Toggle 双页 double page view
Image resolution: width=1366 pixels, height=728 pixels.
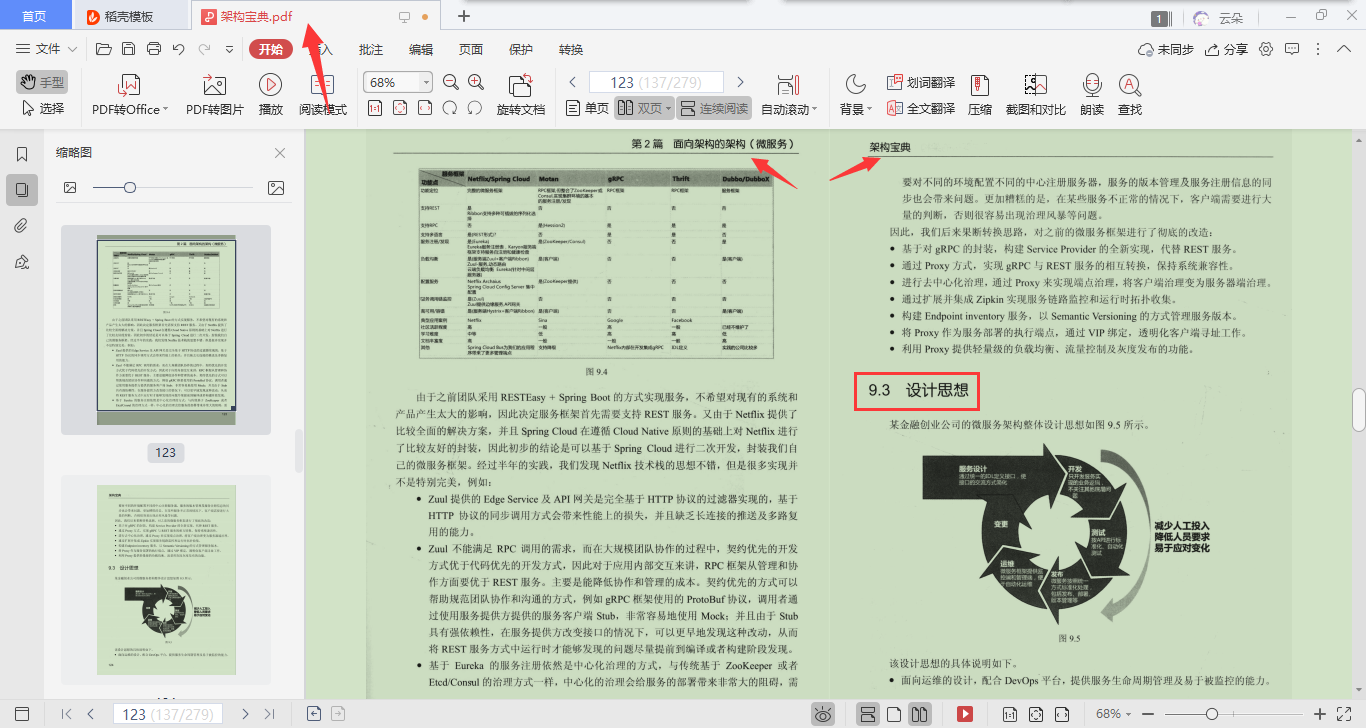pos(639,108)
